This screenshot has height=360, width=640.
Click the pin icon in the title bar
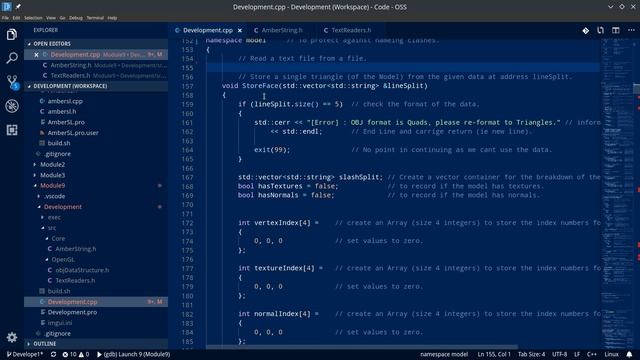18,7
